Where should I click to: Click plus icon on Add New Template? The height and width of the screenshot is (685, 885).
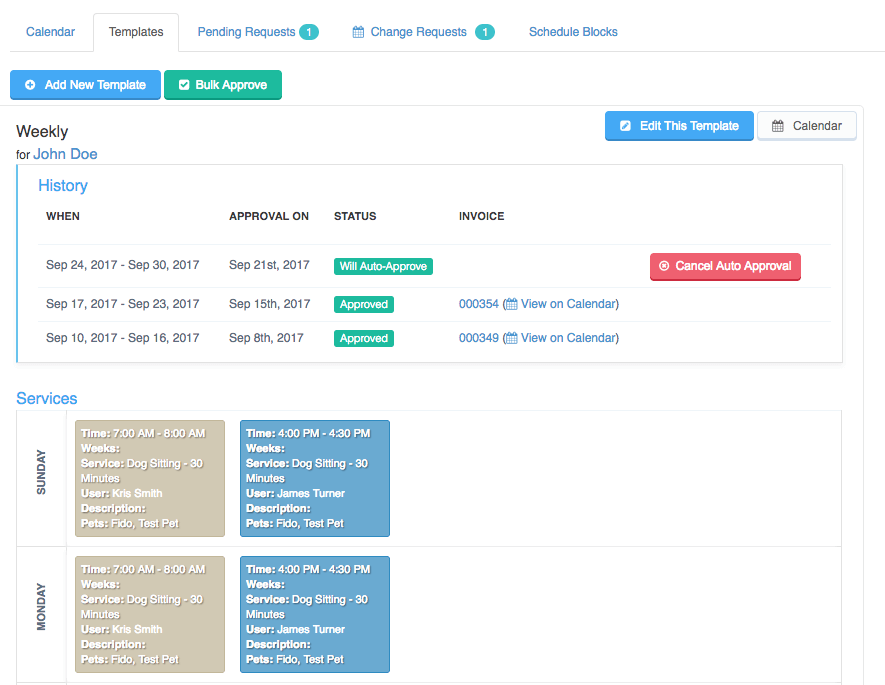(30, 85)
